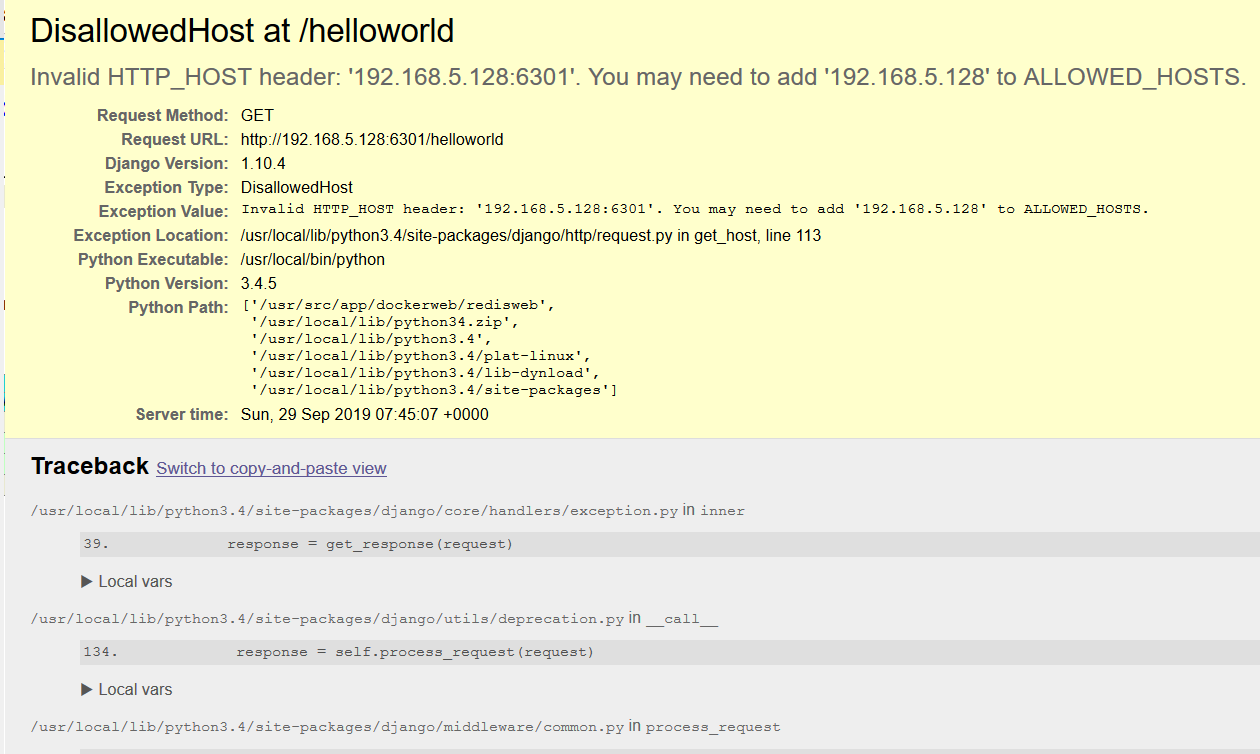Select '/usr/local/lib/python3.4/plat-linux' path entry
The width and height of the screenshot is (1260, 754).
[422, 356]
